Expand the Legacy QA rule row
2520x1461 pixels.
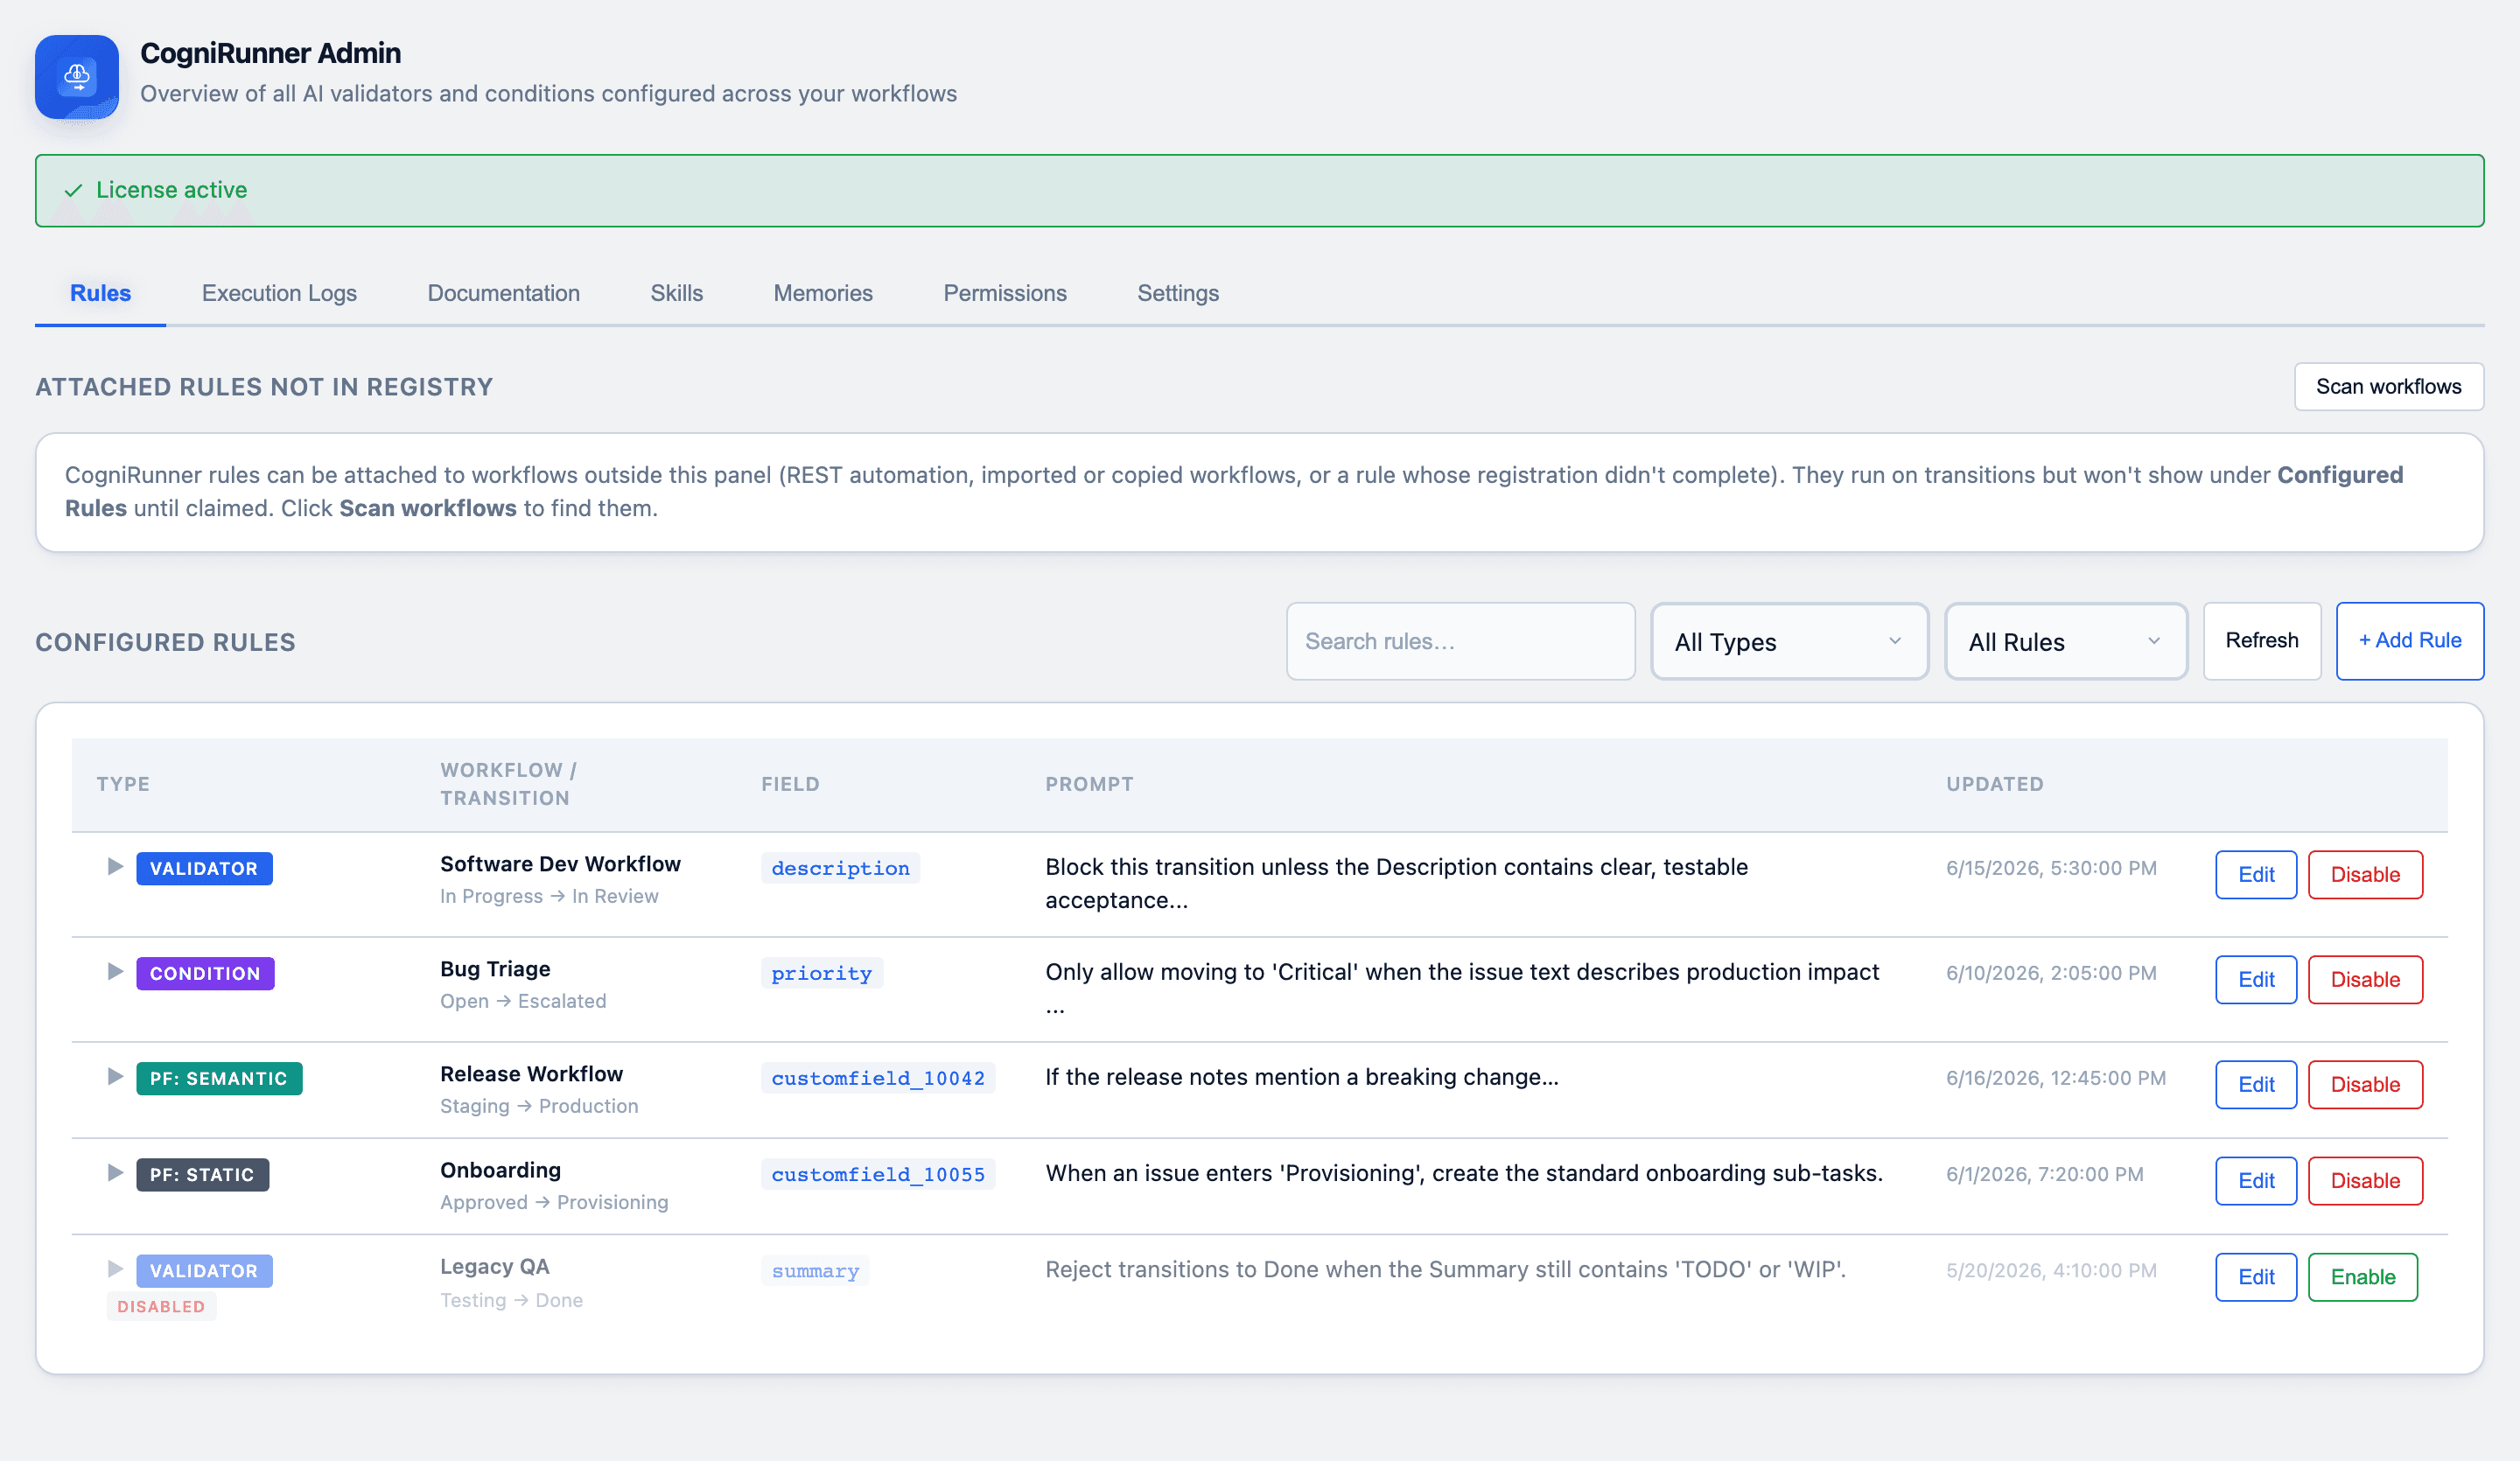pyautogui.click(x=115, y=1269)
